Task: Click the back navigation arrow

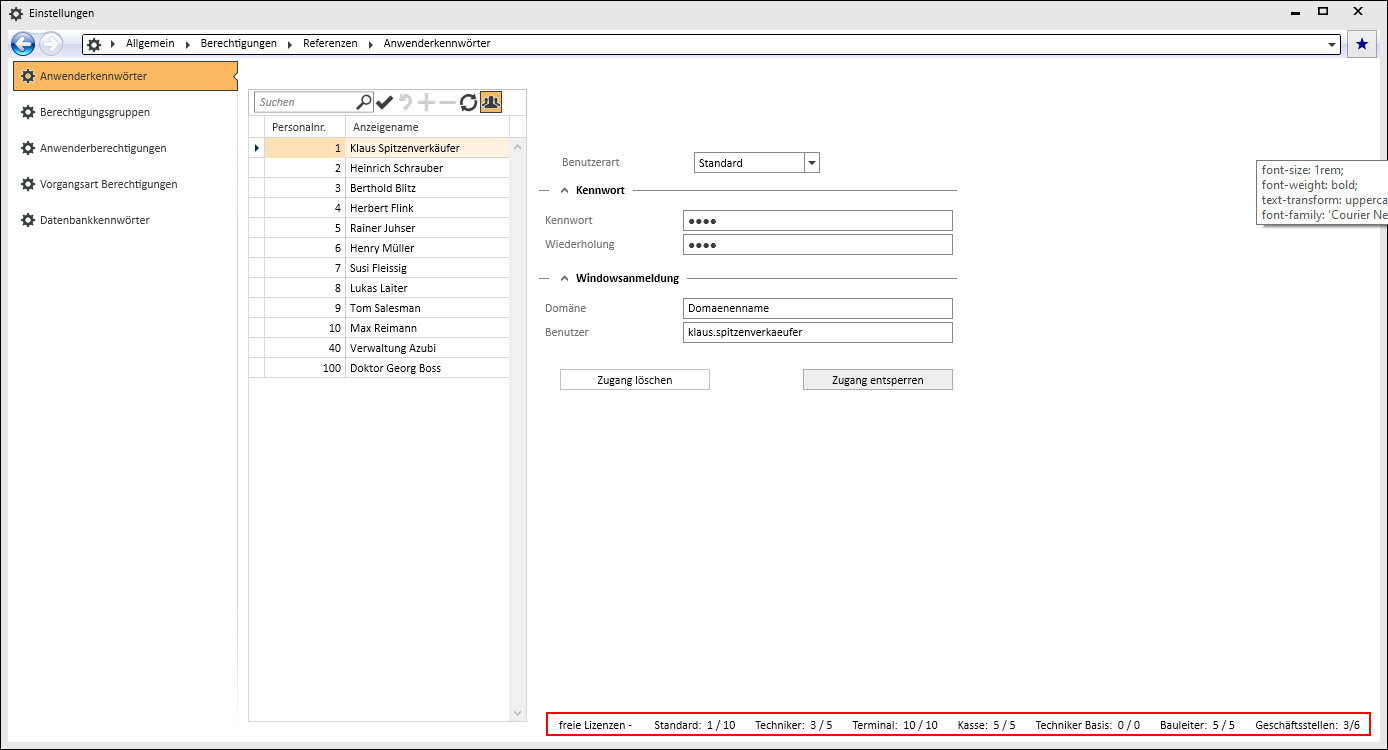Action: 23,44
